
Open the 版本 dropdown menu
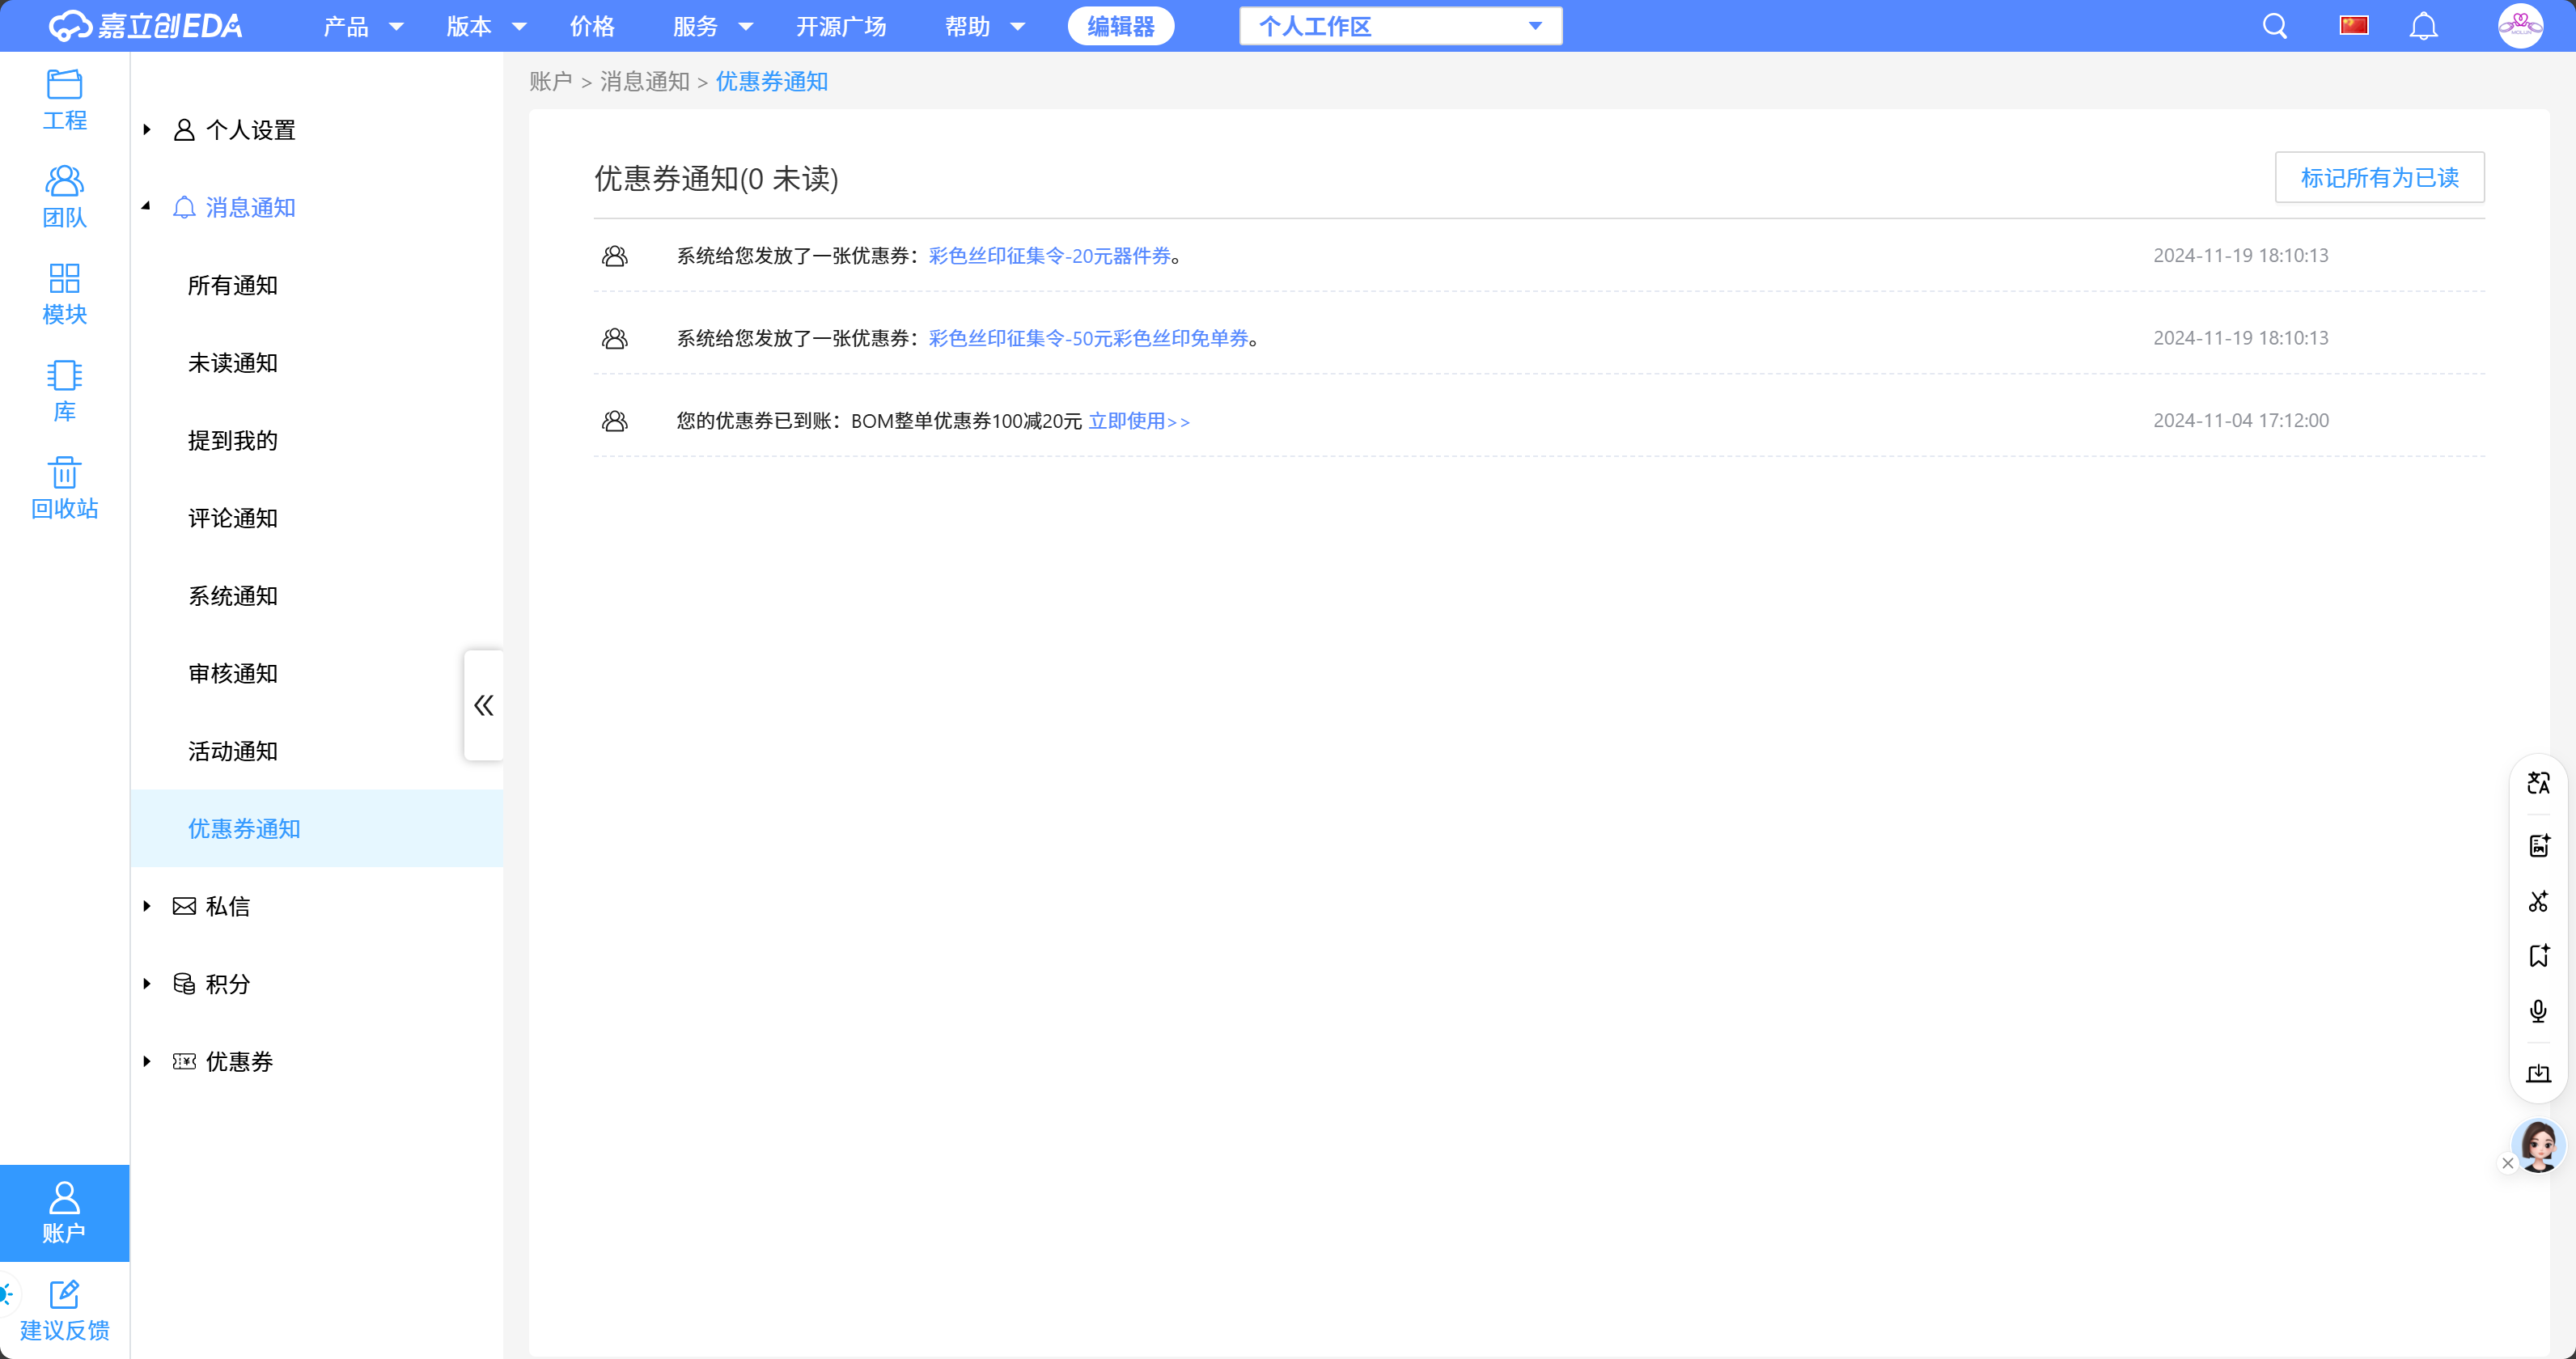coord(486,26)
